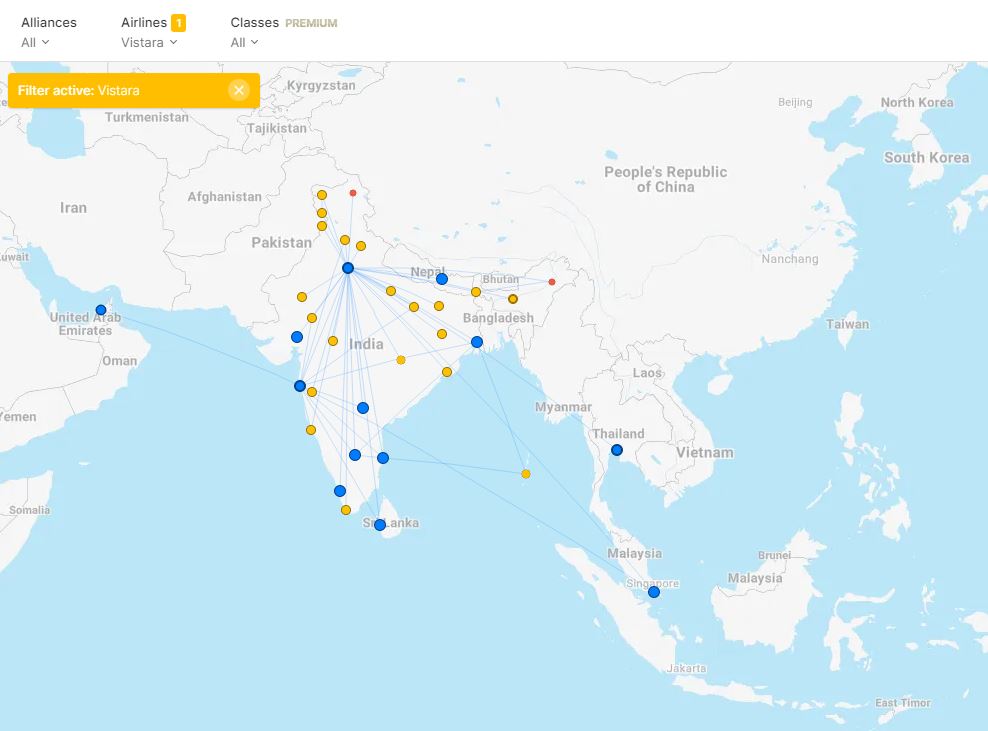The image size is (988, 731).
Task: Select the blue Delhi hub marker on the map
Action: pos(349,267)
